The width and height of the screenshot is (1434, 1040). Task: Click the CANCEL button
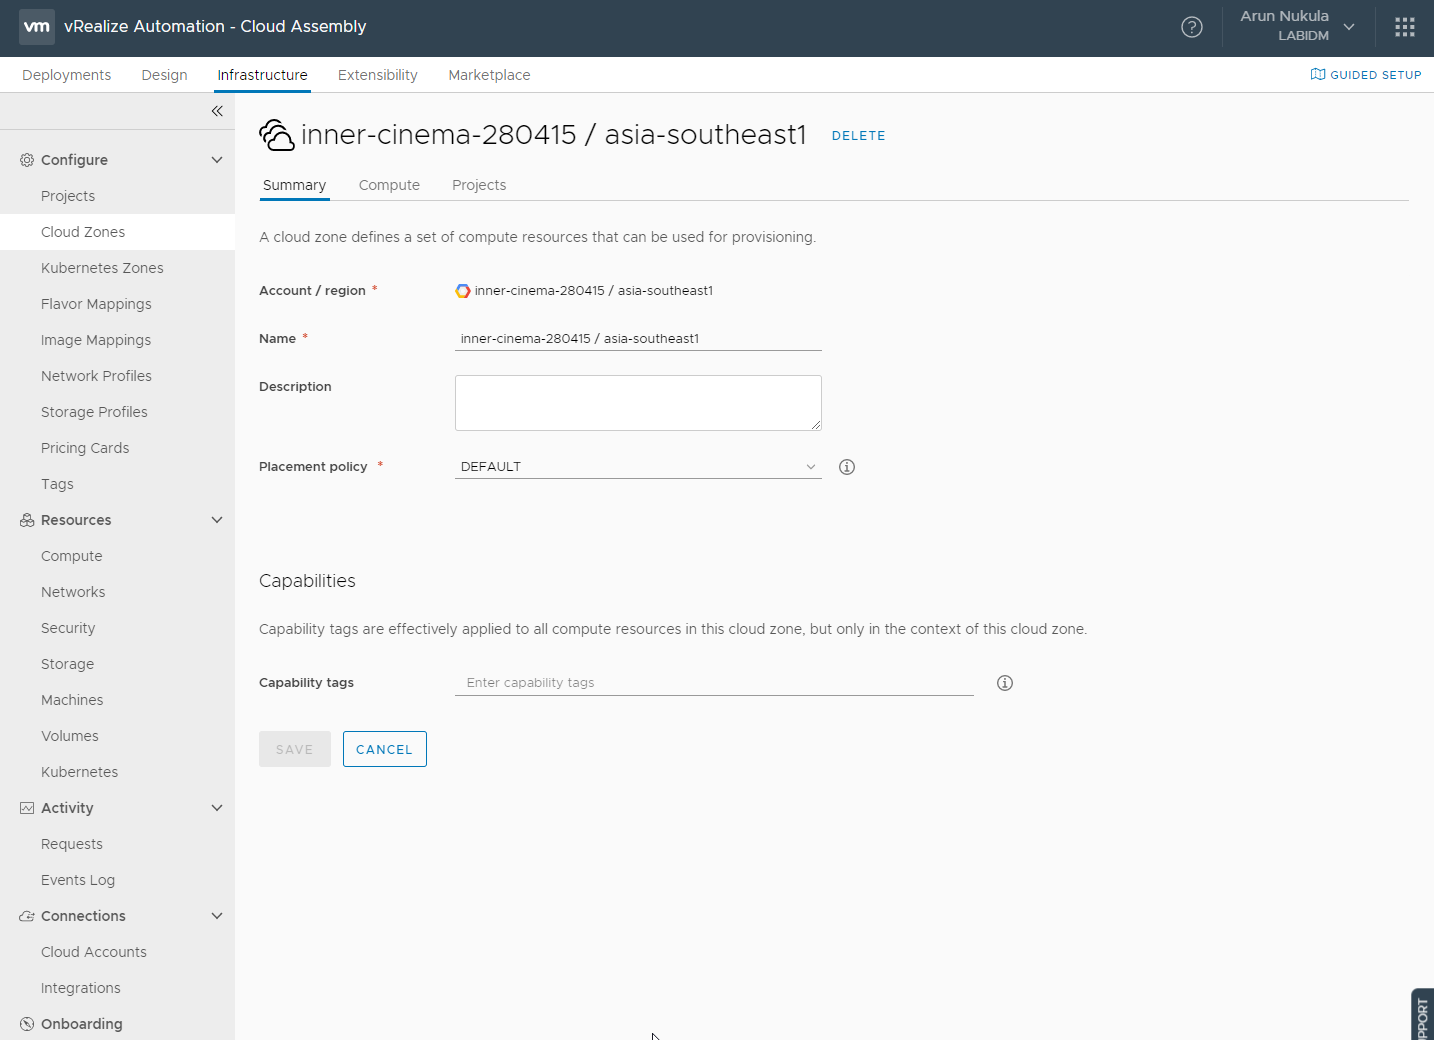point(385,749)
